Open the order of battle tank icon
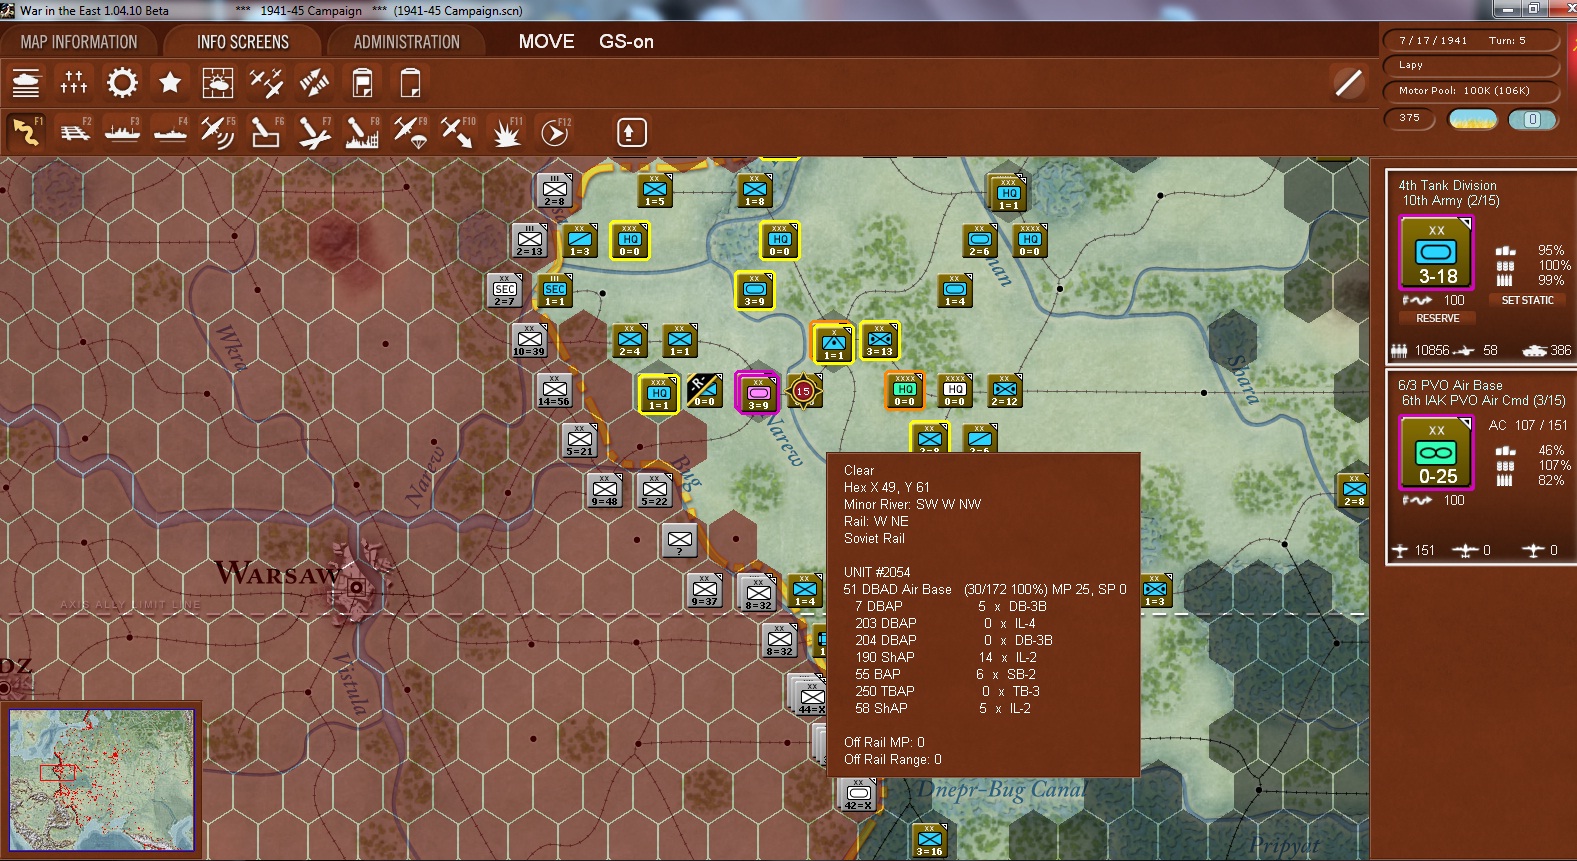The height and width of the screenshot is (861, 1577). 25,83
